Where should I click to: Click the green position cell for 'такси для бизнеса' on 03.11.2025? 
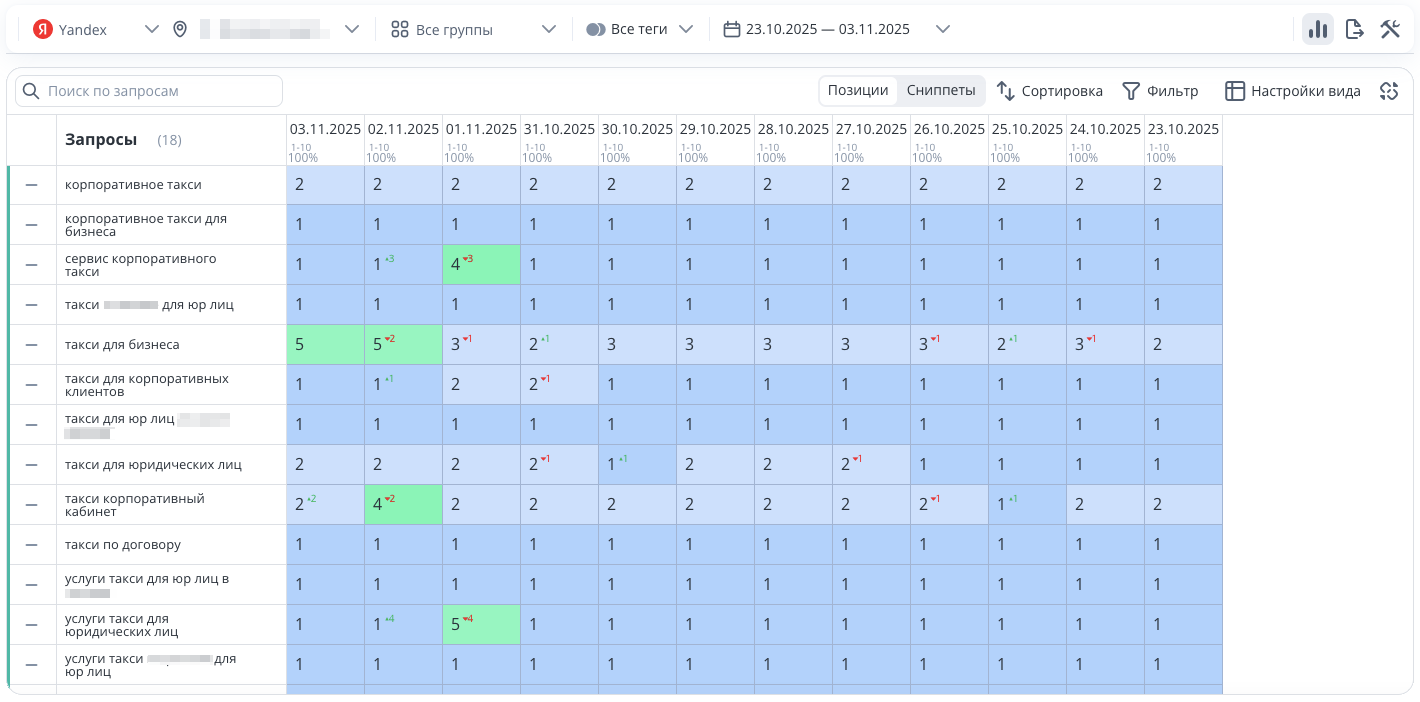pos(325,345)
